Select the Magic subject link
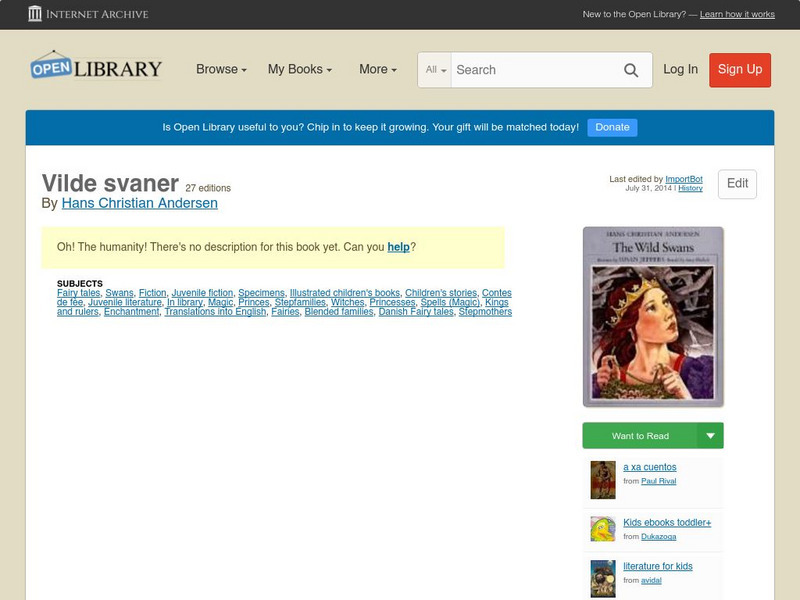 pyautogui.click(x=220, y=302)
